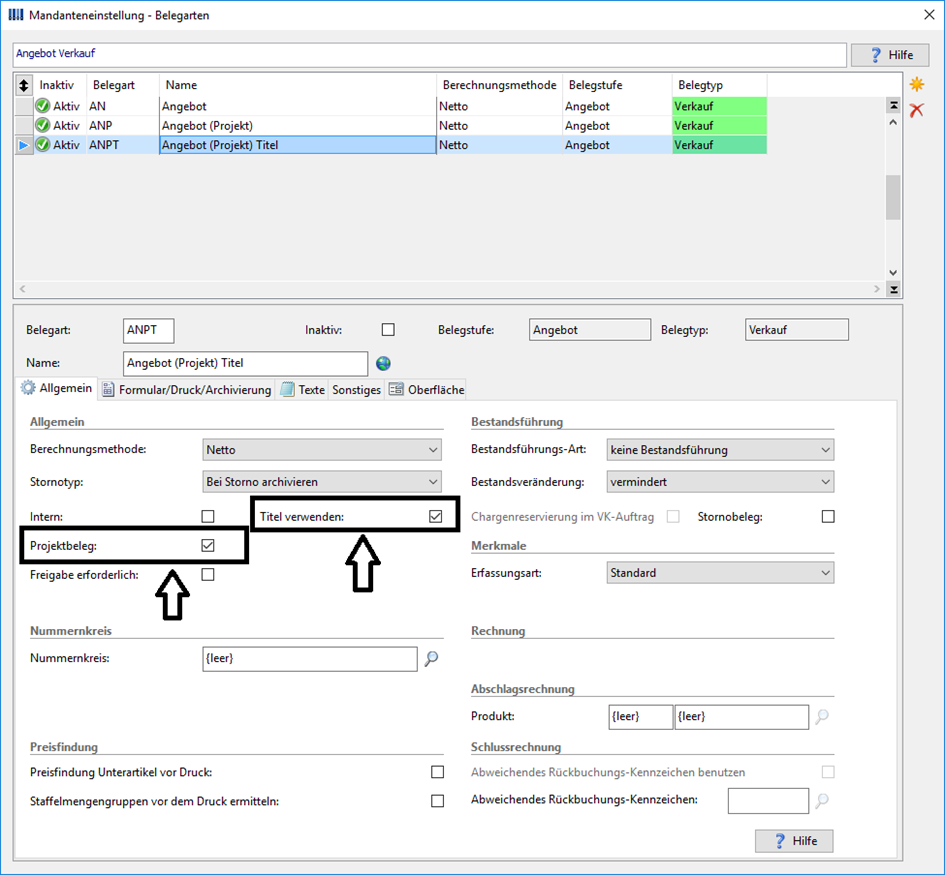The height and width of the screenshot is (875, 945).
Task: Click green Verkauf cell in AN row
Action: (x=720, y=106)
